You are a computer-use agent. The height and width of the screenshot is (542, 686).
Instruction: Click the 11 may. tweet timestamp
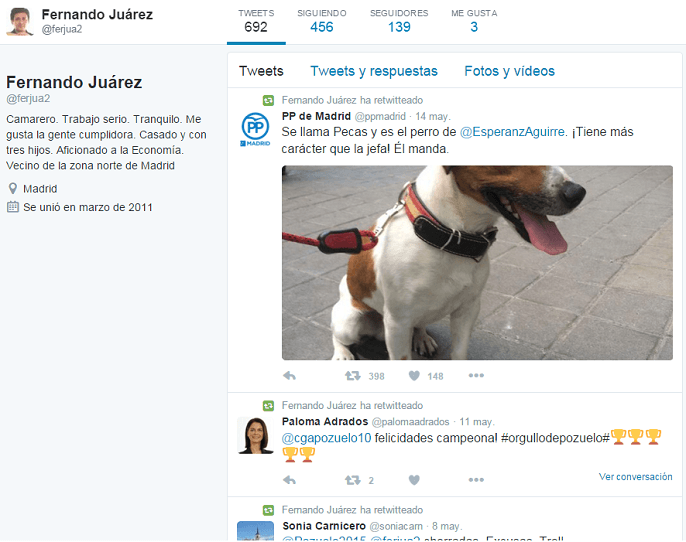(x=477, y=422)
